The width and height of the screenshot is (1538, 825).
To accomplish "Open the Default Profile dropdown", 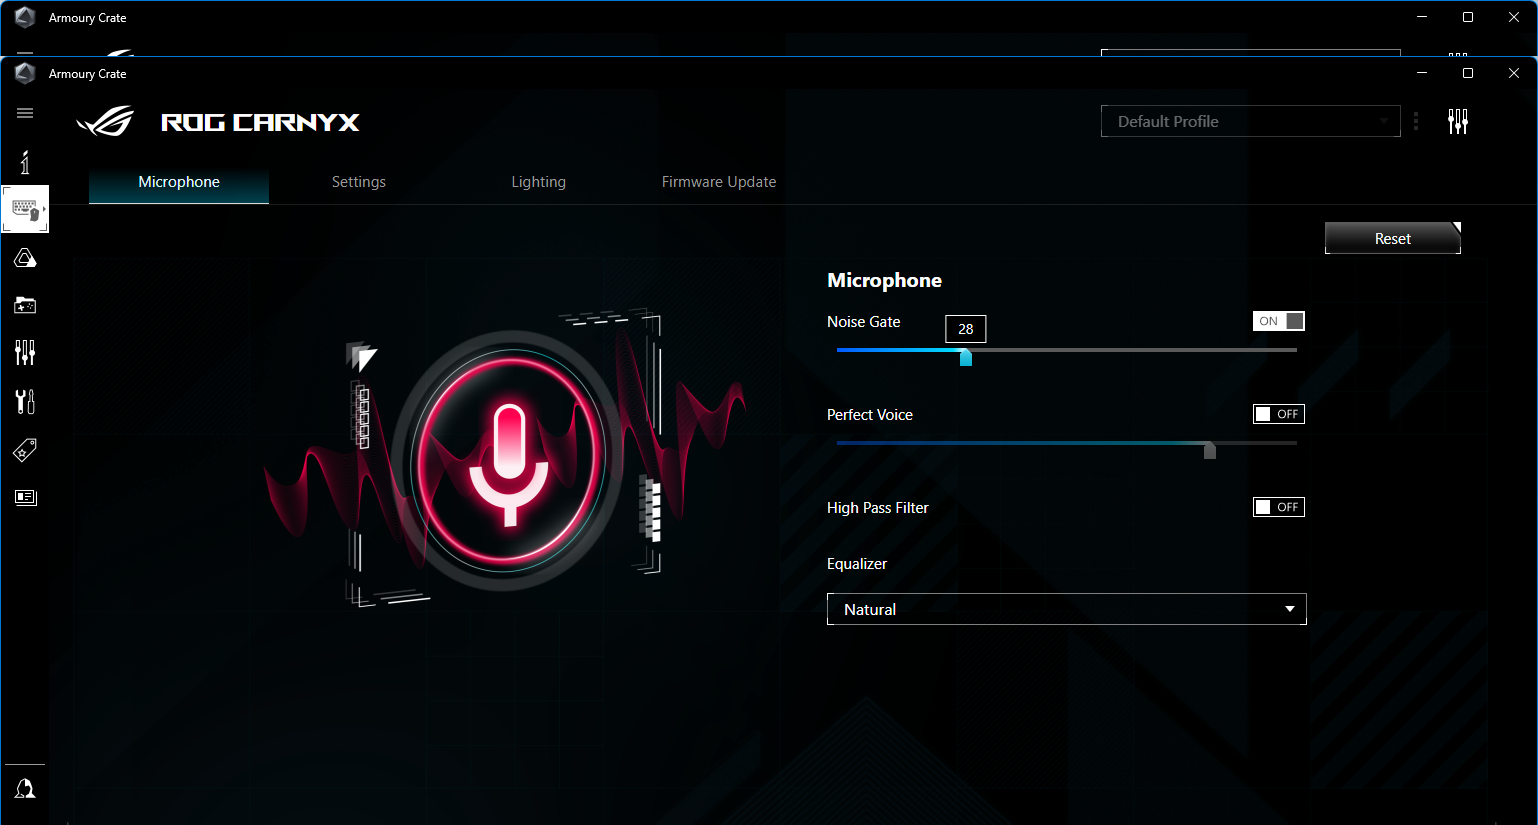I will (1251, 121).
